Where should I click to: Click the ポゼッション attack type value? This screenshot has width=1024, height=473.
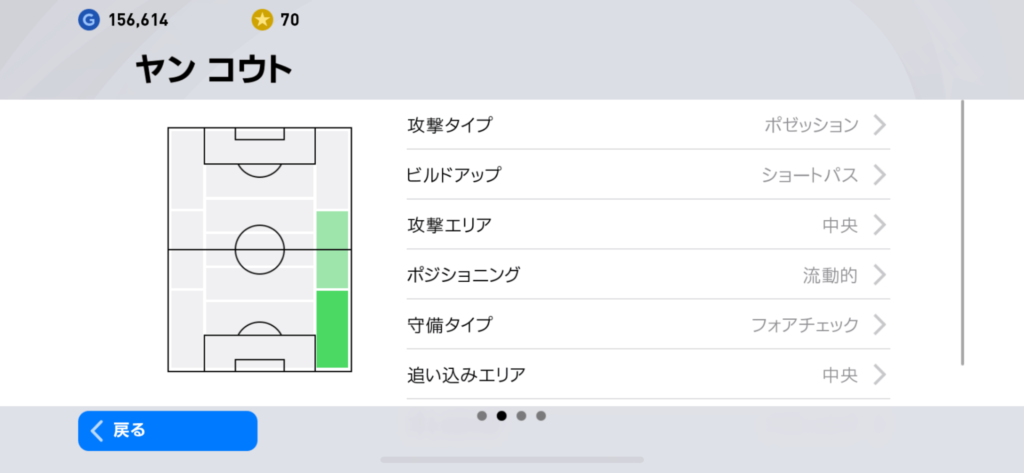pos(811,125)
